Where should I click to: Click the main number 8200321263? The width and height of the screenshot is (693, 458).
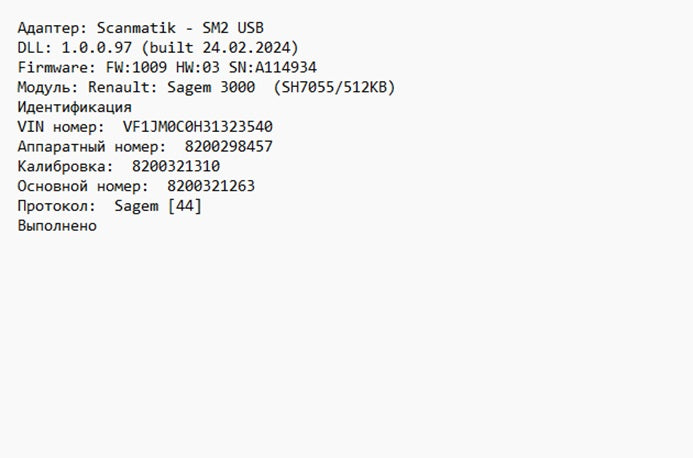(211, 186)
